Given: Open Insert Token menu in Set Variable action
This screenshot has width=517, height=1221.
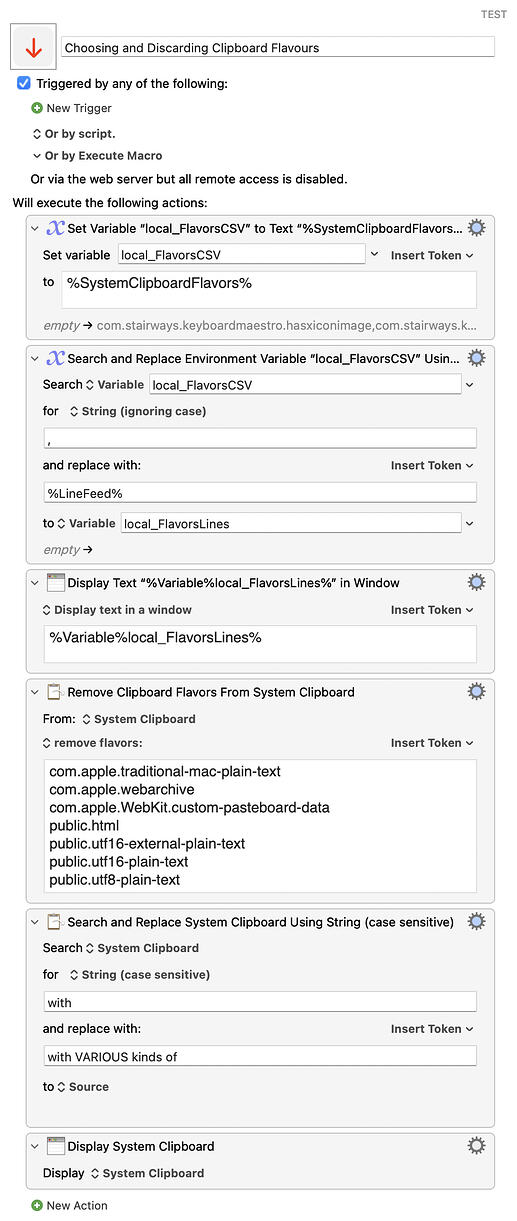Looking at the screenshot, I should point(432,255).
